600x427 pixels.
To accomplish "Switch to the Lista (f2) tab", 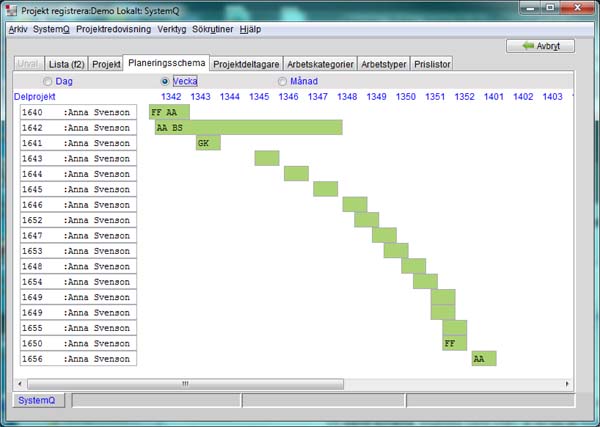I will click(67, 64).
